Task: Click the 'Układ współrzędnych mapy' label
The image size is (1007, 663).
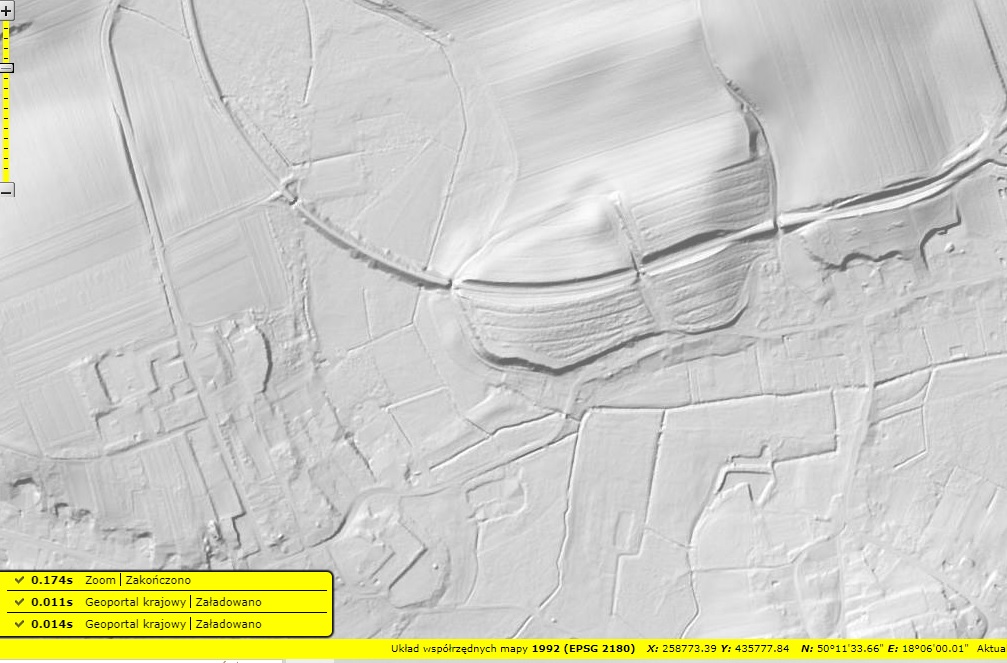Action: click(x=459, y=649)
